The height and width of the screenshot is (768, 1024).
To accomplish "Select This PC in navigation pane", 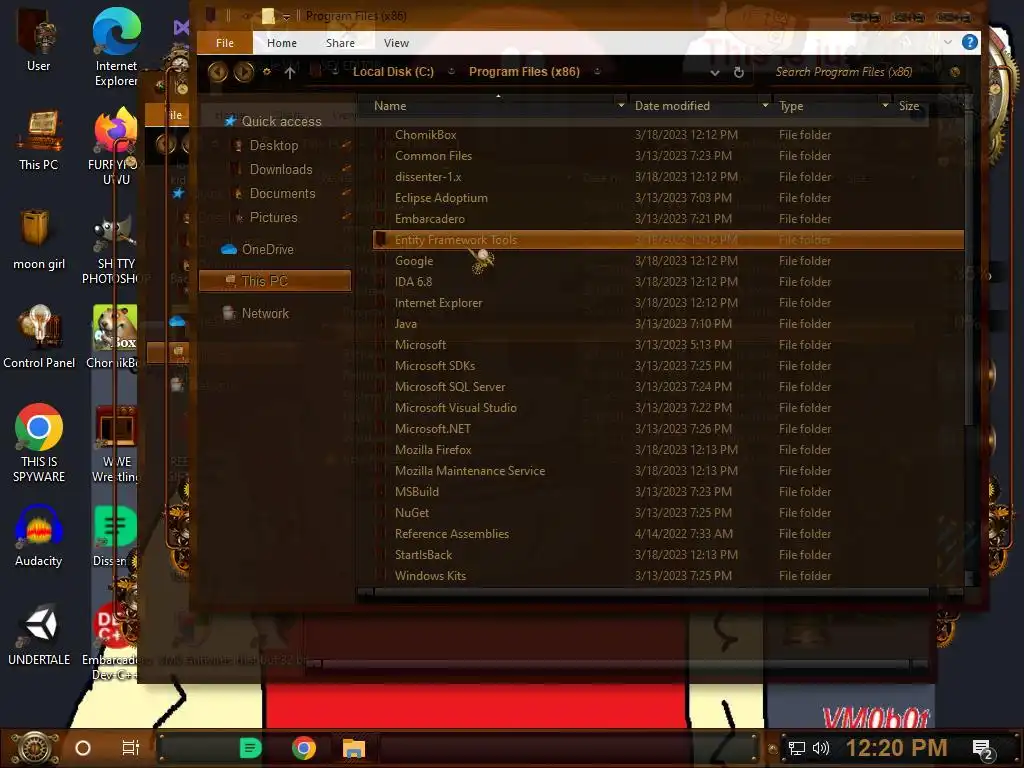I will [274, 281].
